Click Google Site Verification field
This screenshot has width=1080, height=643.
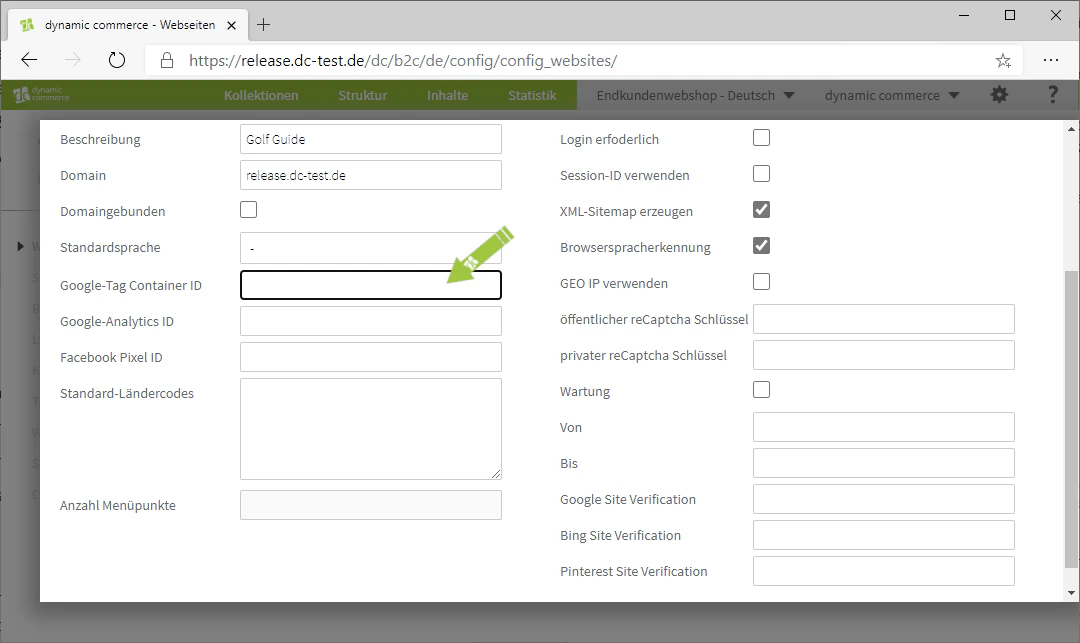tap(884, 499)
